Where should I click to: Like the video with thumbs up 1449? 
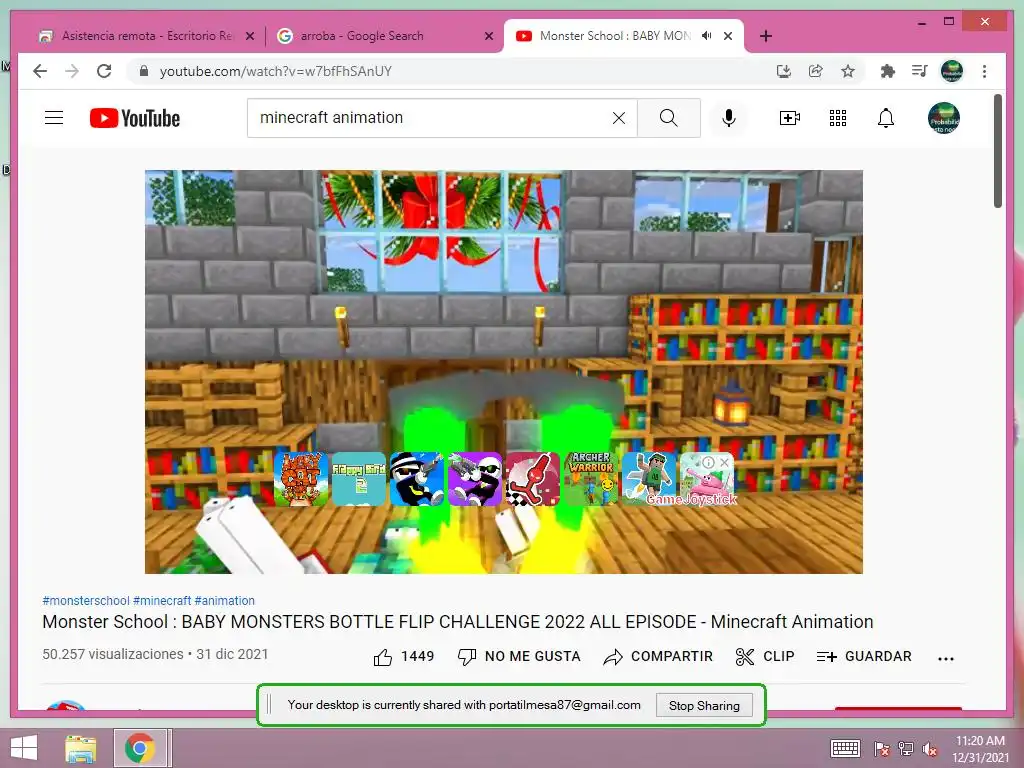coord(404,657)
